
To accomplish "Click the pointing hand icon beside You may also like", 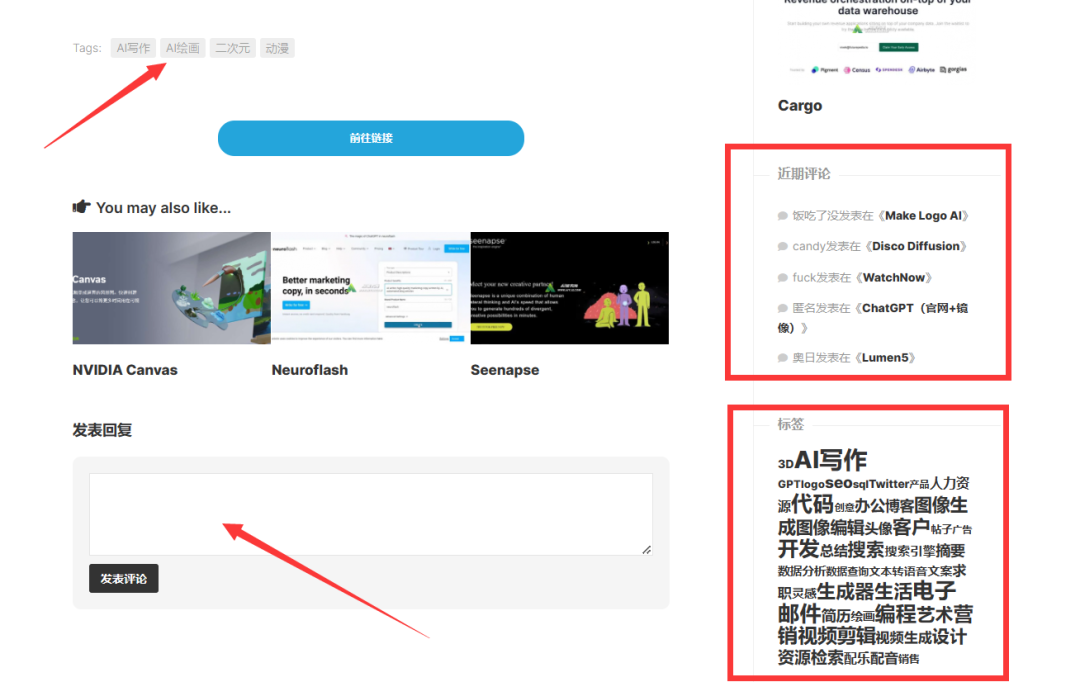I will click(81, 207).
